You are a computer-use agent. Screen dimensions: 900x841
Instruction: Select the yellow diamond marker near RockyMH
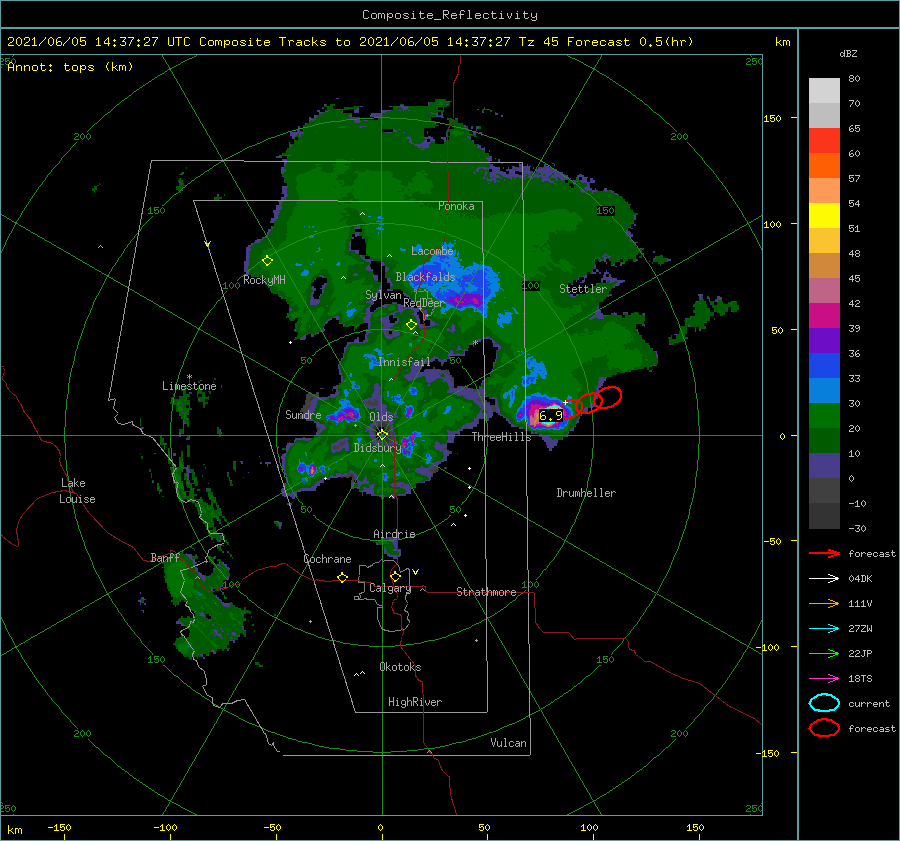coord(267,261)
